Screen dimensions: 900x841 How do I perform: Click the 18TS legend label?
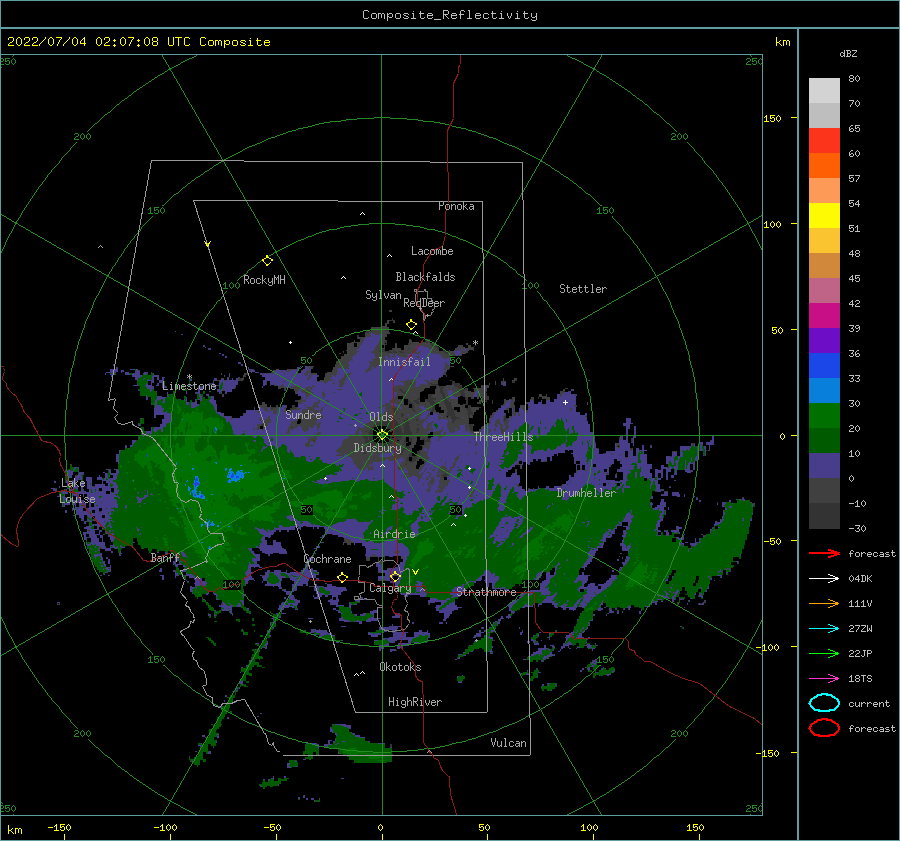pyautogui.click(x=860, y=679)
